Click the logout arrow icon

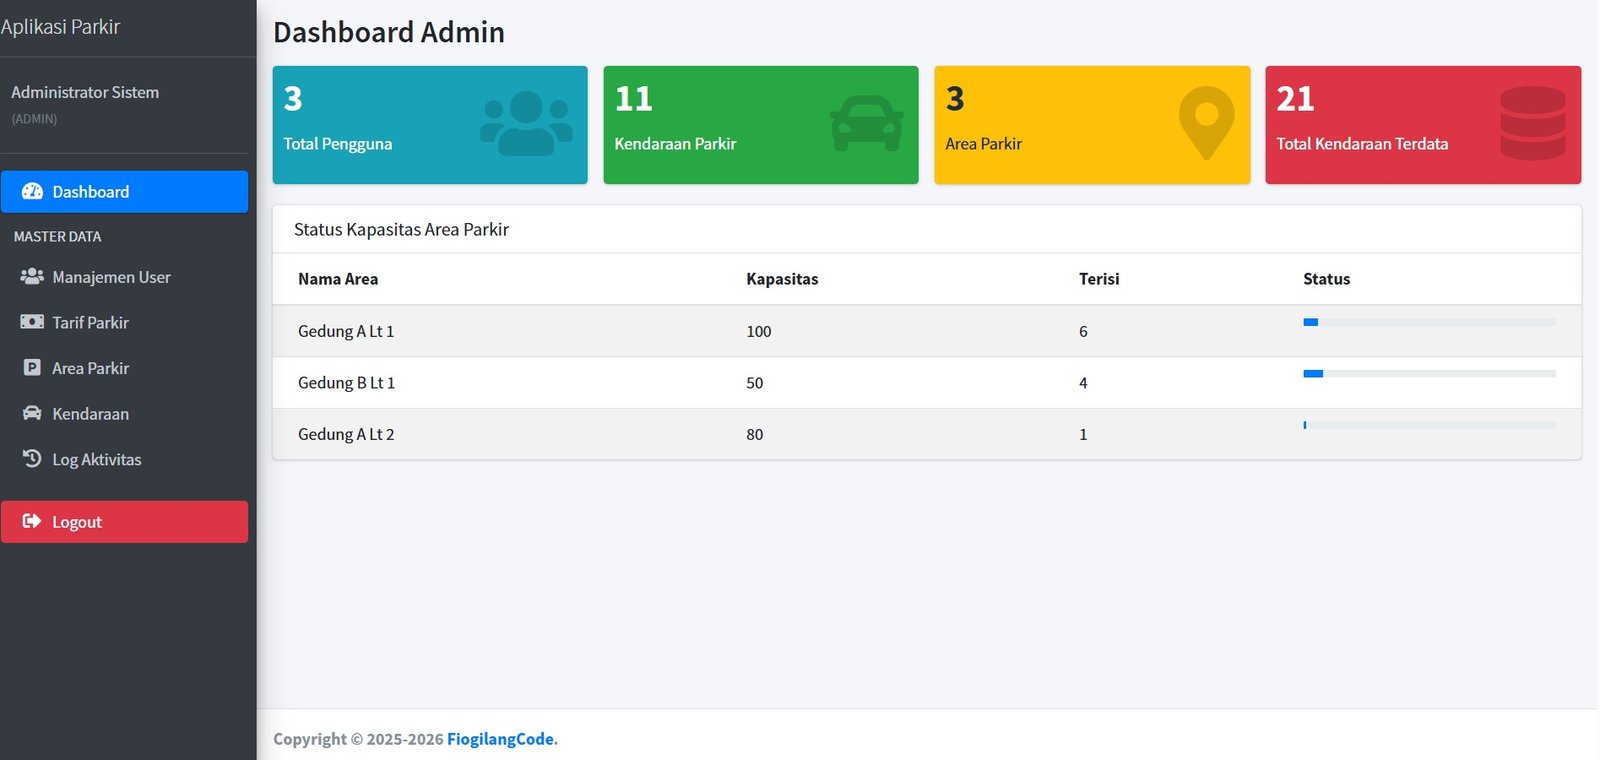(32, 521)
